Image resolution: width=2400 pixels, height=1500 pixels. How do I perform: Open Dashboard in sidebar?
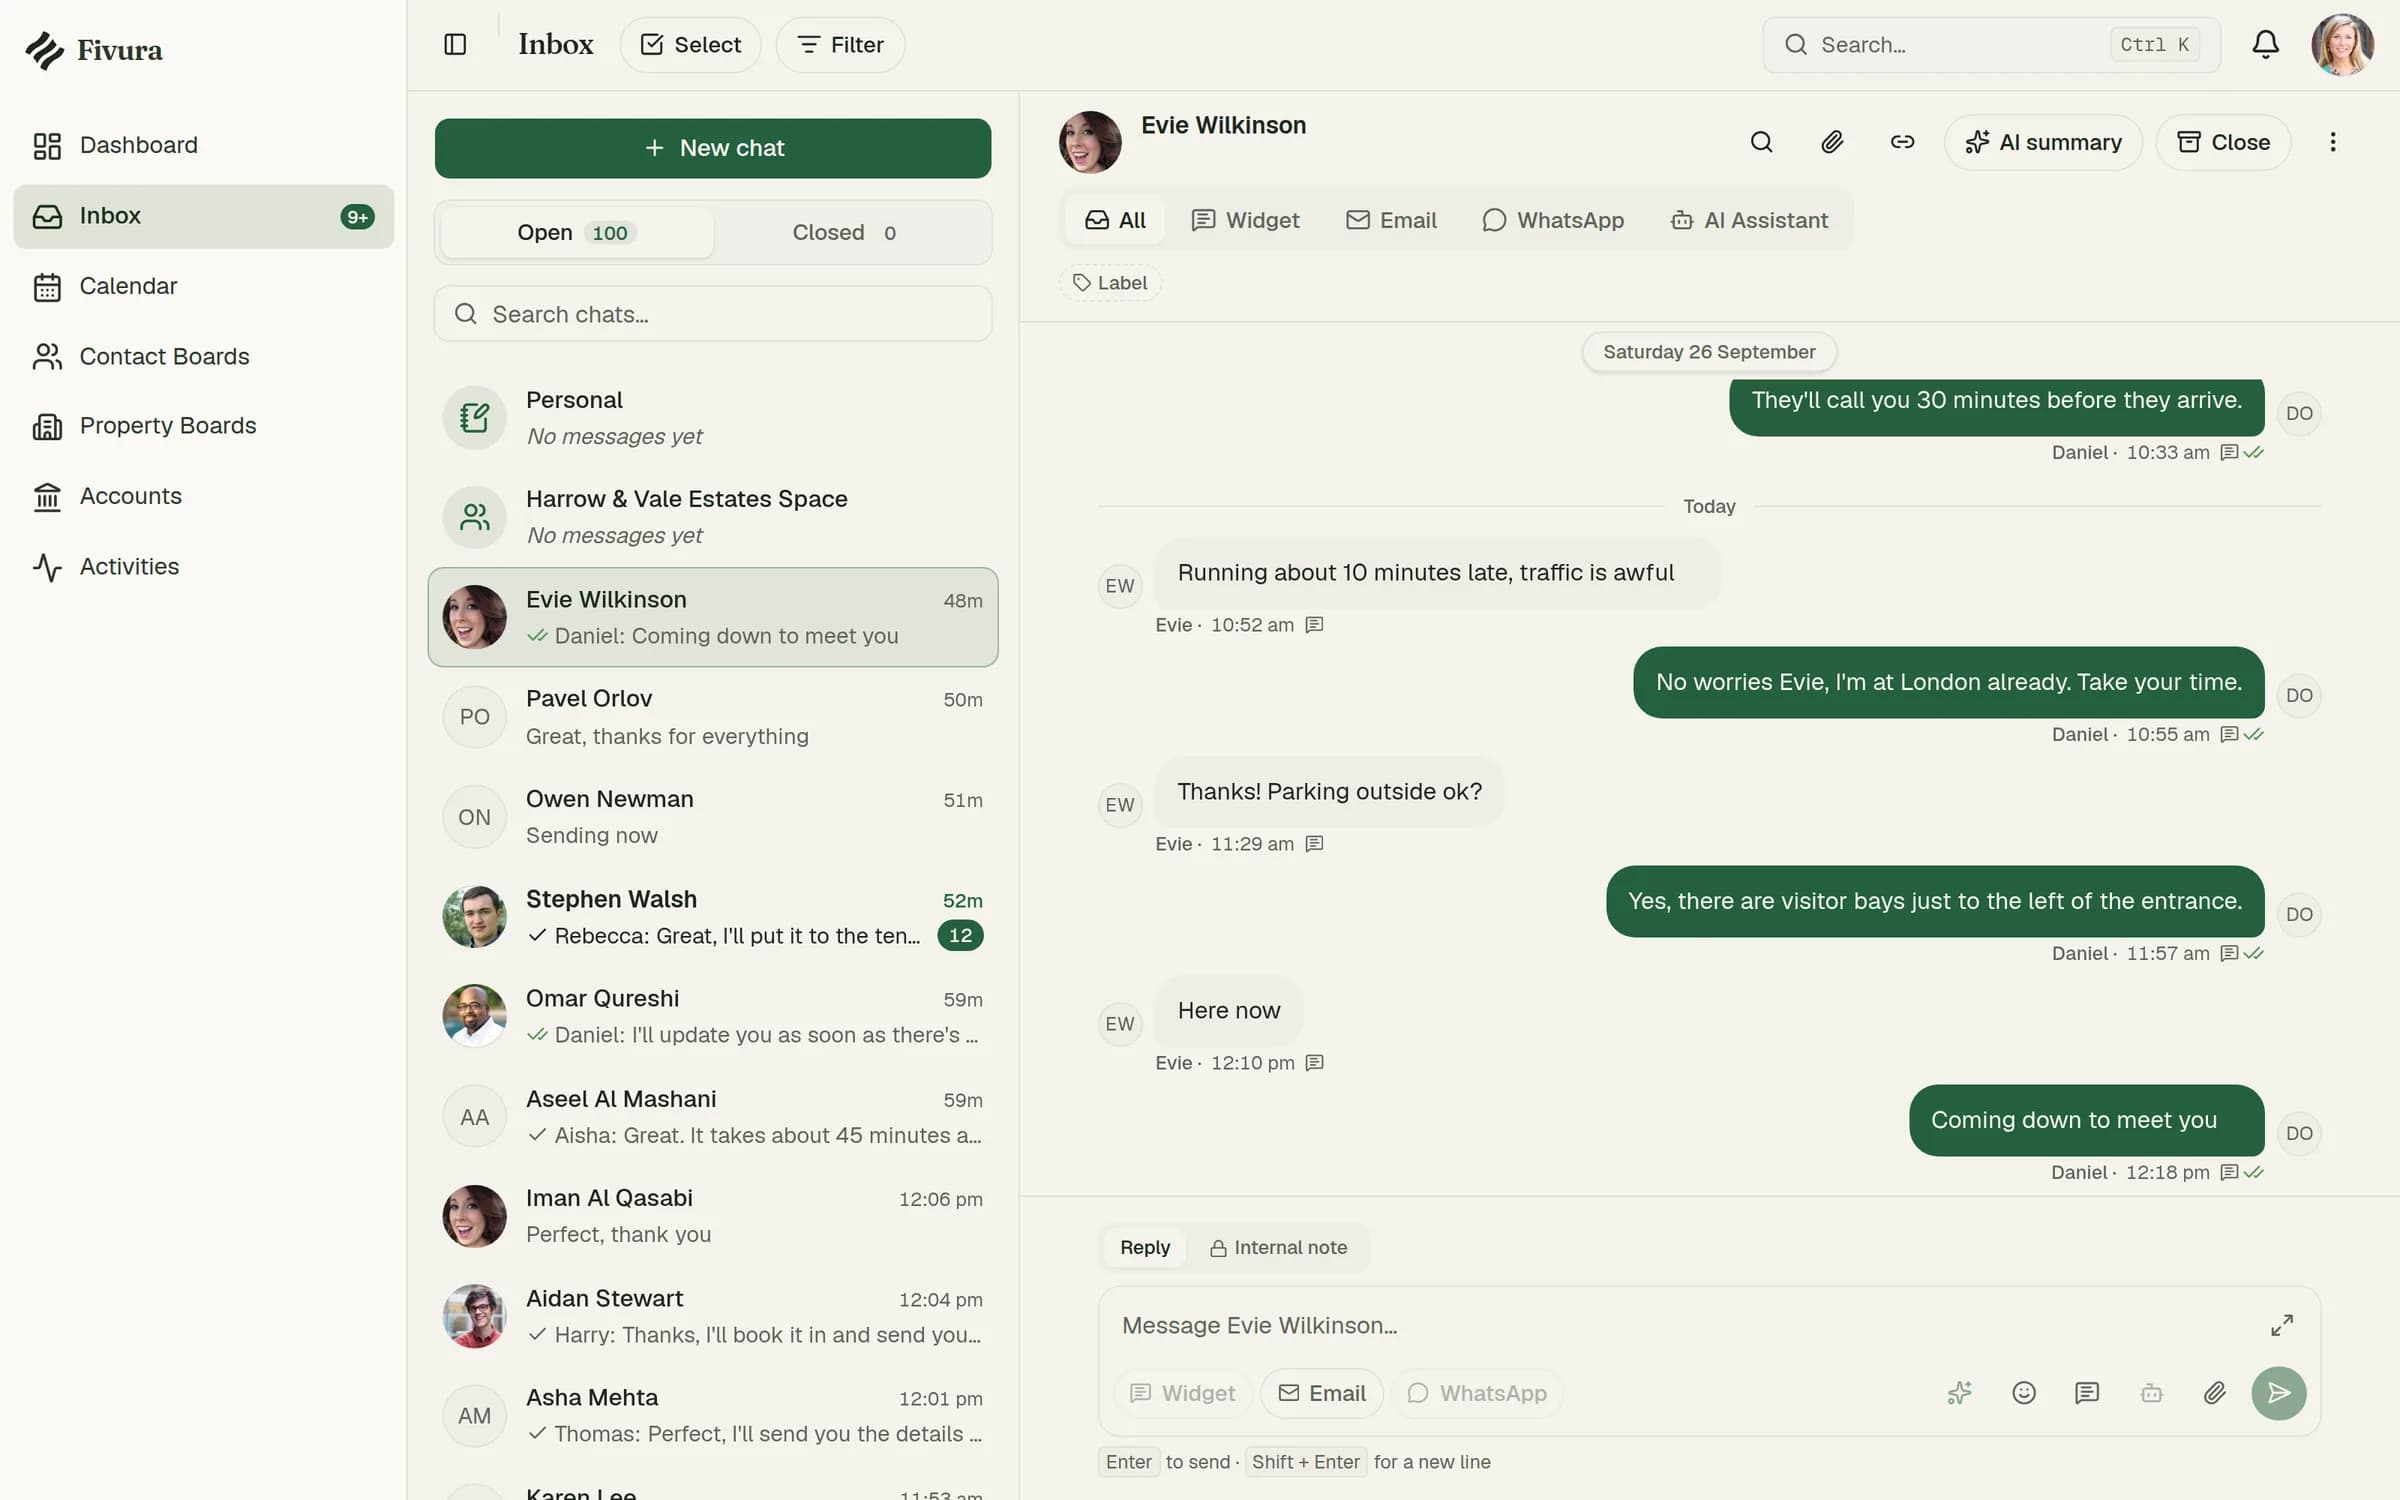coord(203,145)
